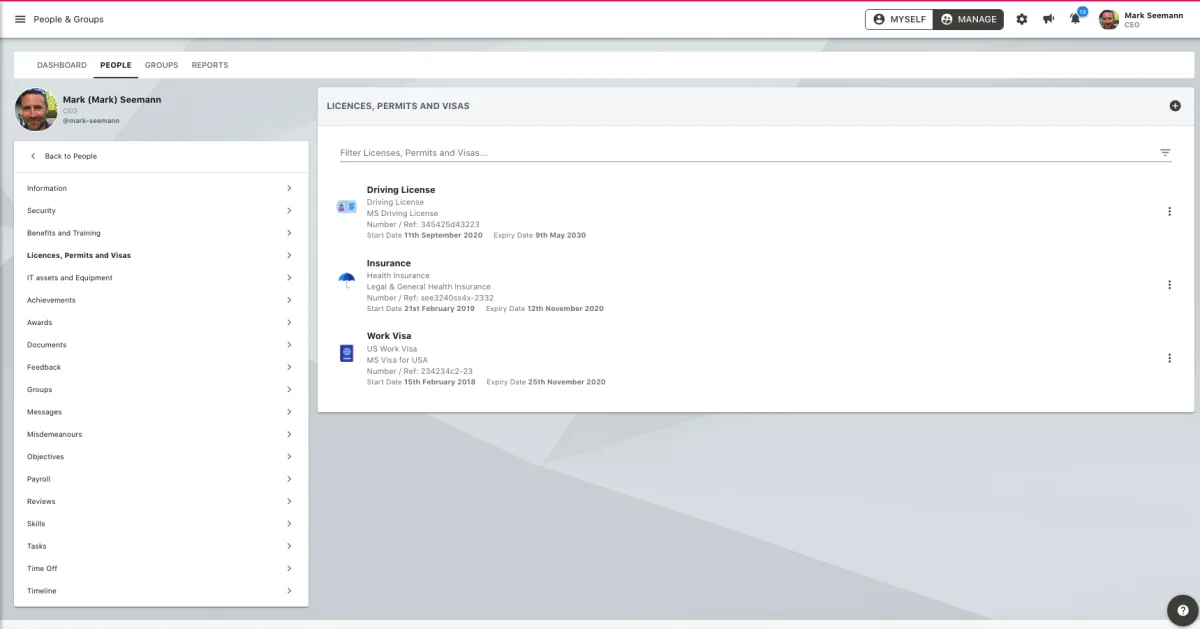
Task: Open Driving License more options menu
Action: coord(1169,212)
